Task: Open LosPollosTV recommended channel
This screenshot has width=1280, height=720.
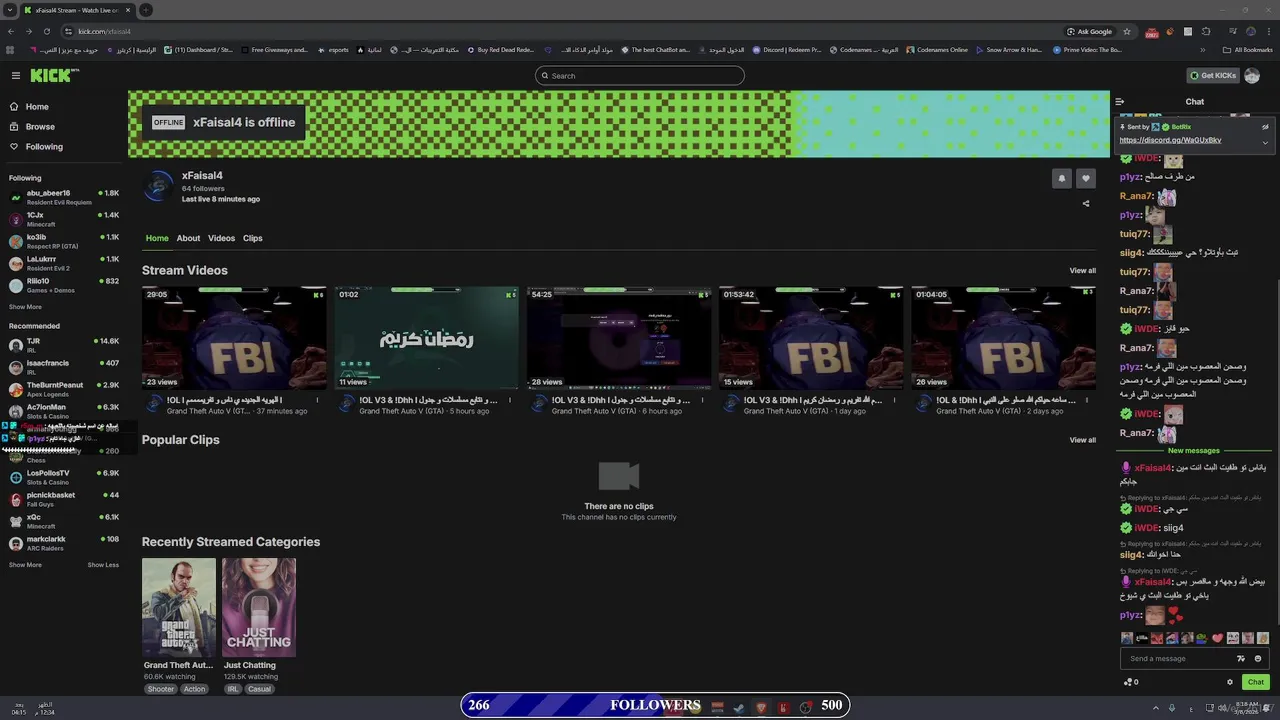Action: pyautogui.click(x=64, y=477)
